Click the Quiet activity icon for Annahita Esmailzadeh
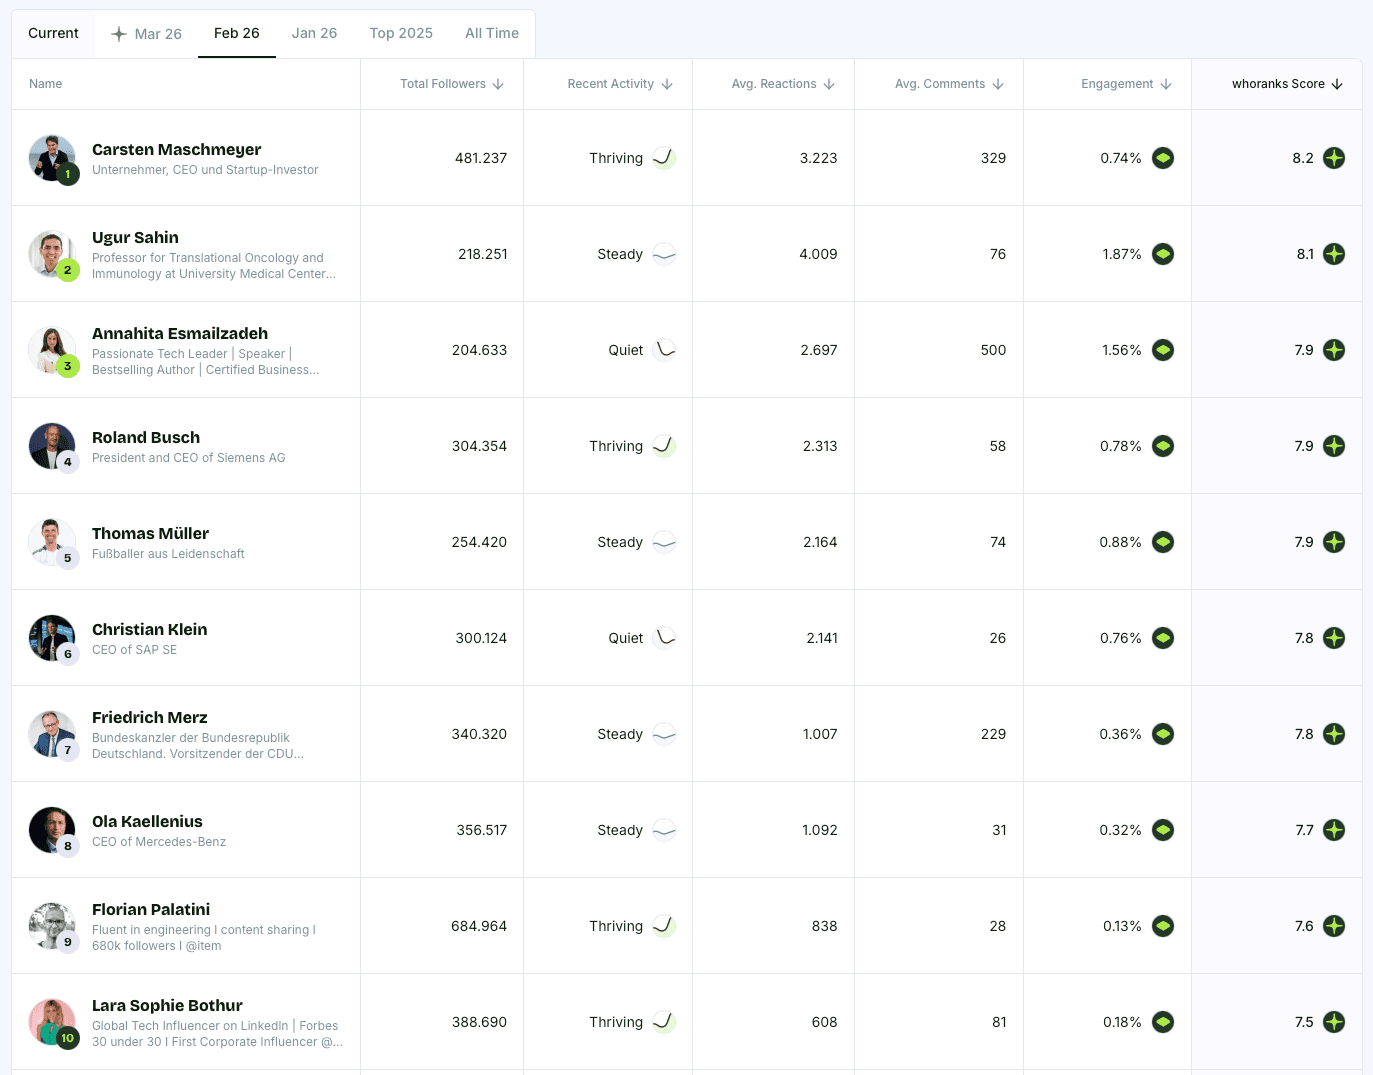 point(662,350)
